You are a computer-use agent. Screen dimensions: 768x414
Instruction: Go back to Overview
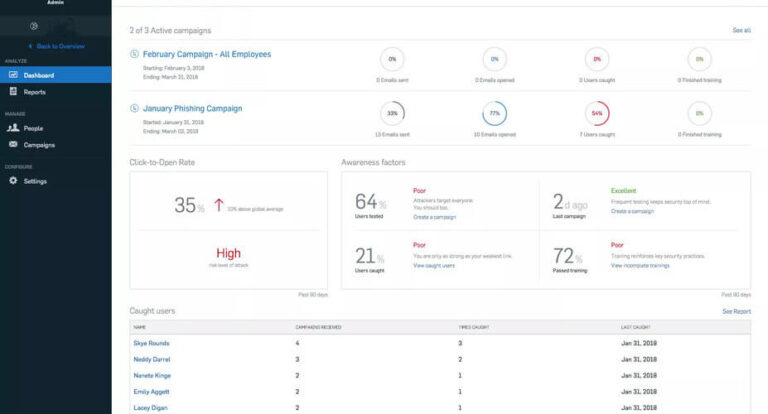coord(56,46)
